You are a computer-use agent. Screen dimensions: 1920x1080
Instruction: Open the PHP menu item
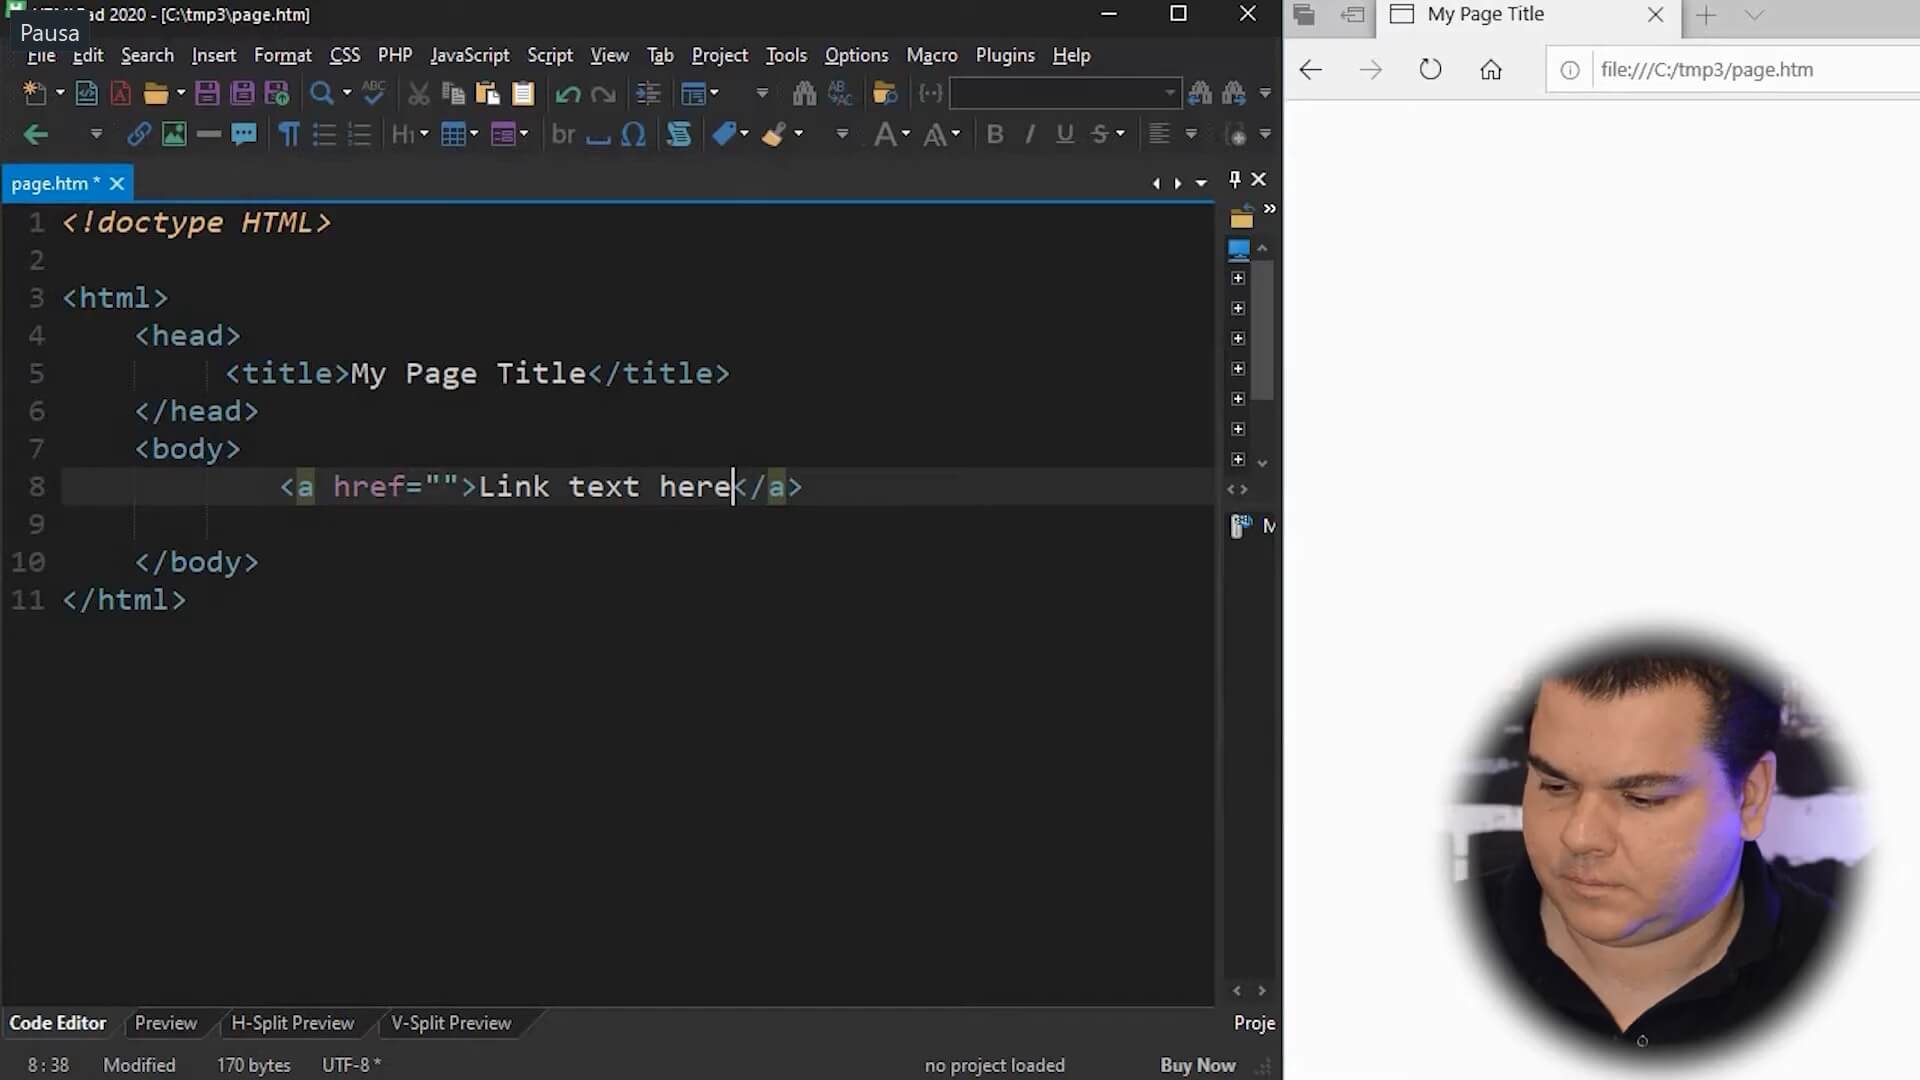(x=394, y=54)
